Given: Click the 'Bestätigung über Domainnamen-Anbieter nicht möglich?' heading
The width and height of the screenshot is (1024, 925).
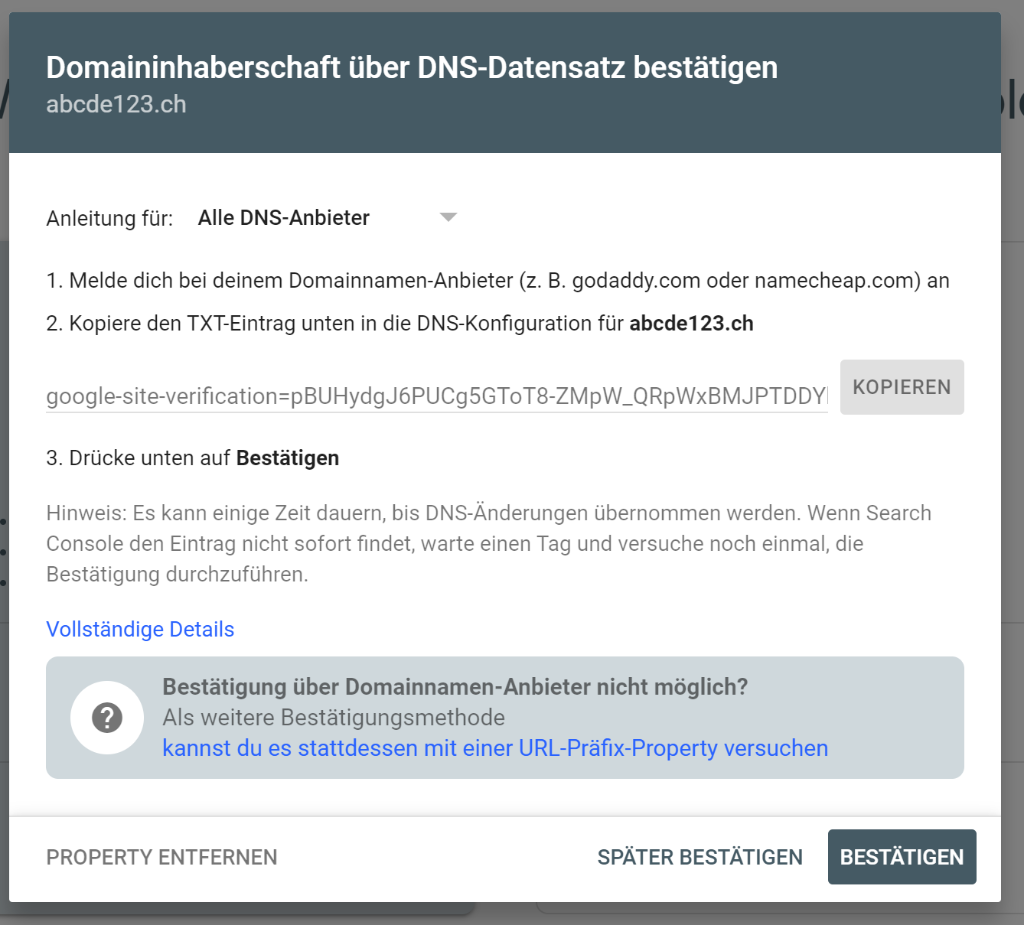Looking at the screenshot, I should [455, 687].
